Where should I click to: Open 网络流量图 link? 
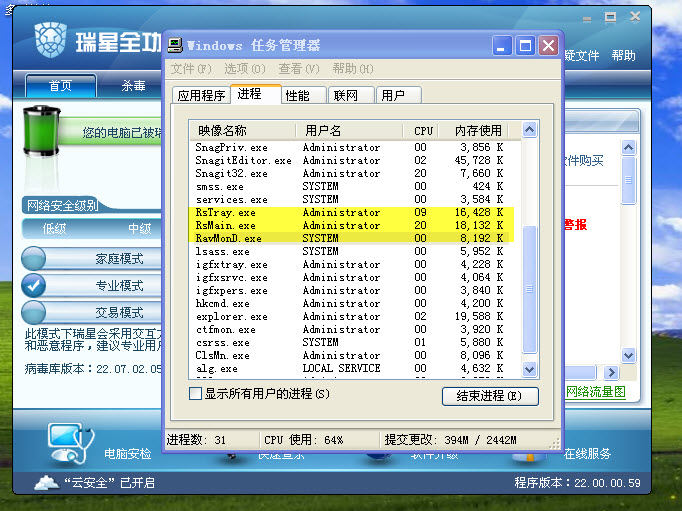(x=595, y=392)
